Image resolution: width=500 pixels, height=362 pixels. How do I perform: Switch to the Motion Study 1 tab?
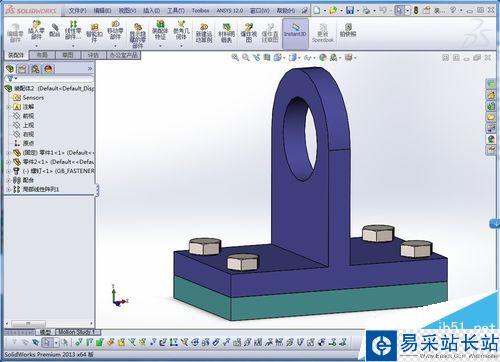77,332
